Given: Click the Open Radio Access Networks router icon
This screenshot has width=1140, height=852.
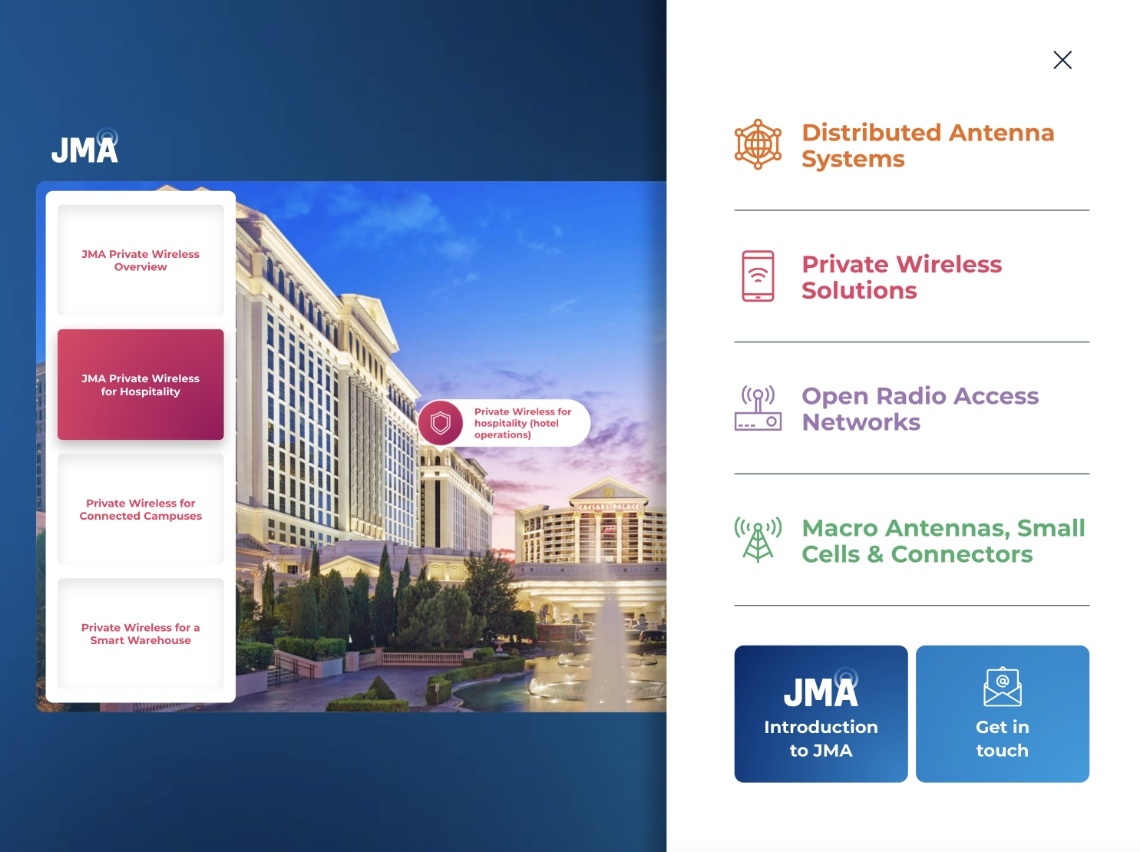Looking at the screenshot, I should click(x=758, y=409).
